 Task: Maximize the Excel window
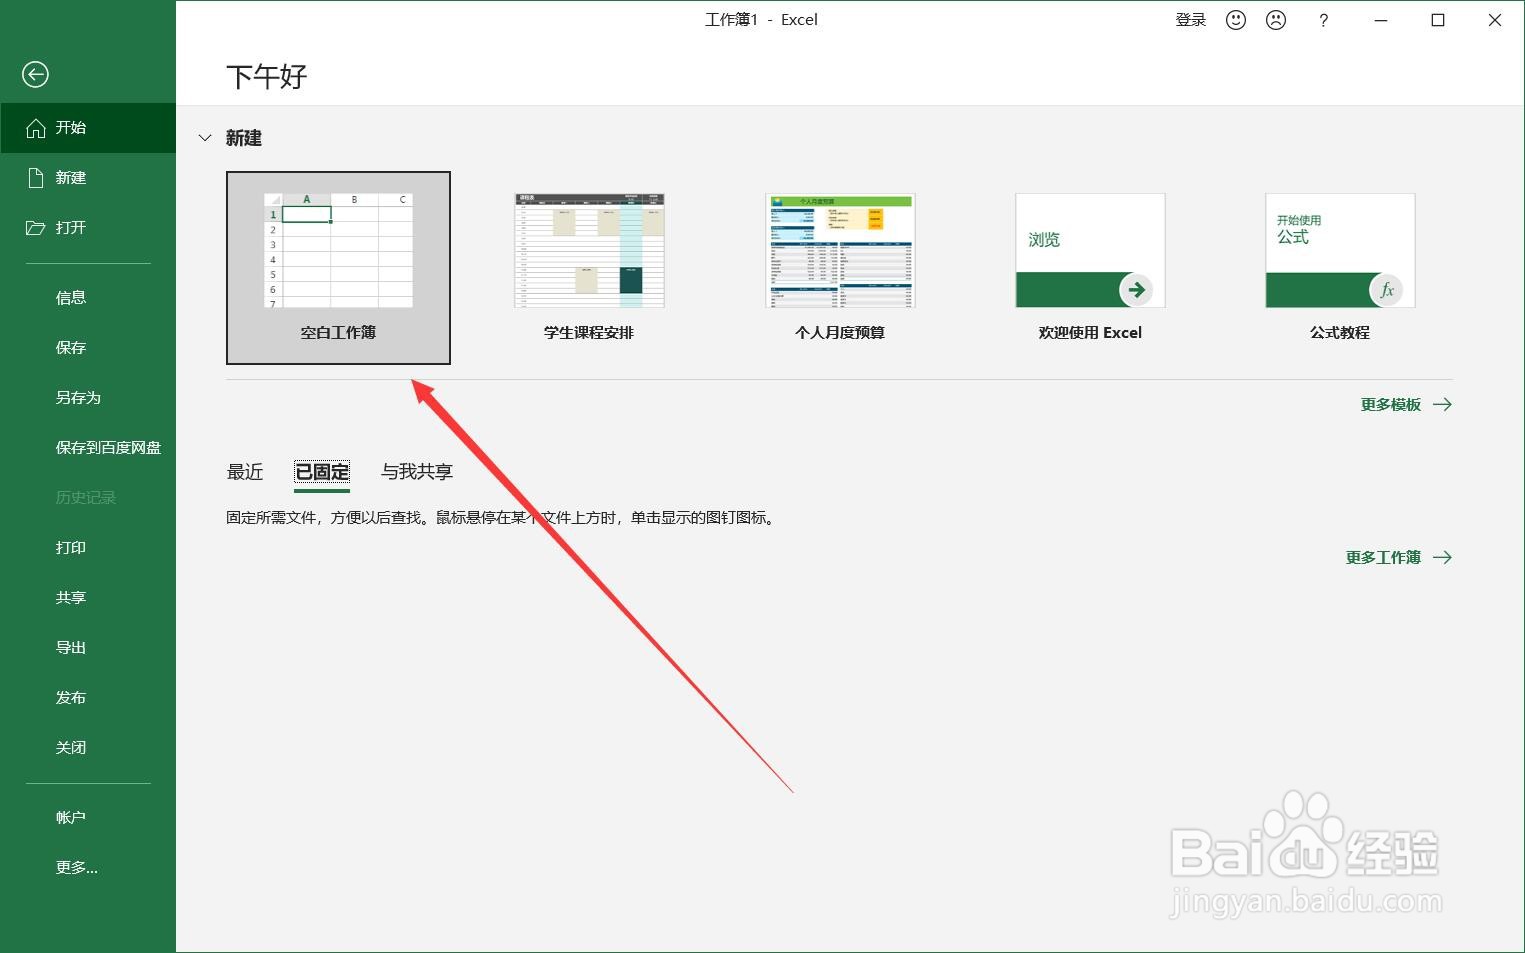click(x=1438, y=20)
